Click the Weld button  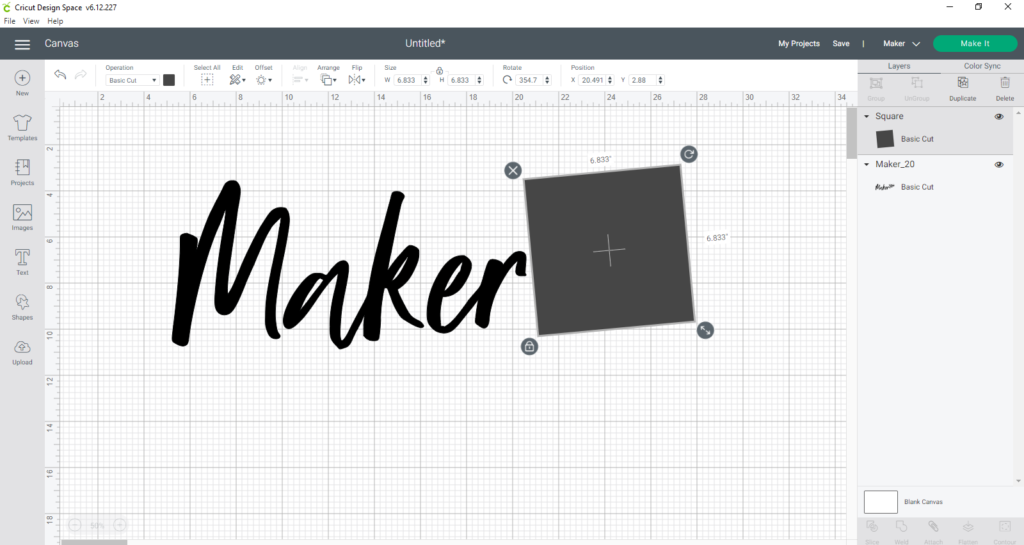pyautogui.click(x=902, y=531)
